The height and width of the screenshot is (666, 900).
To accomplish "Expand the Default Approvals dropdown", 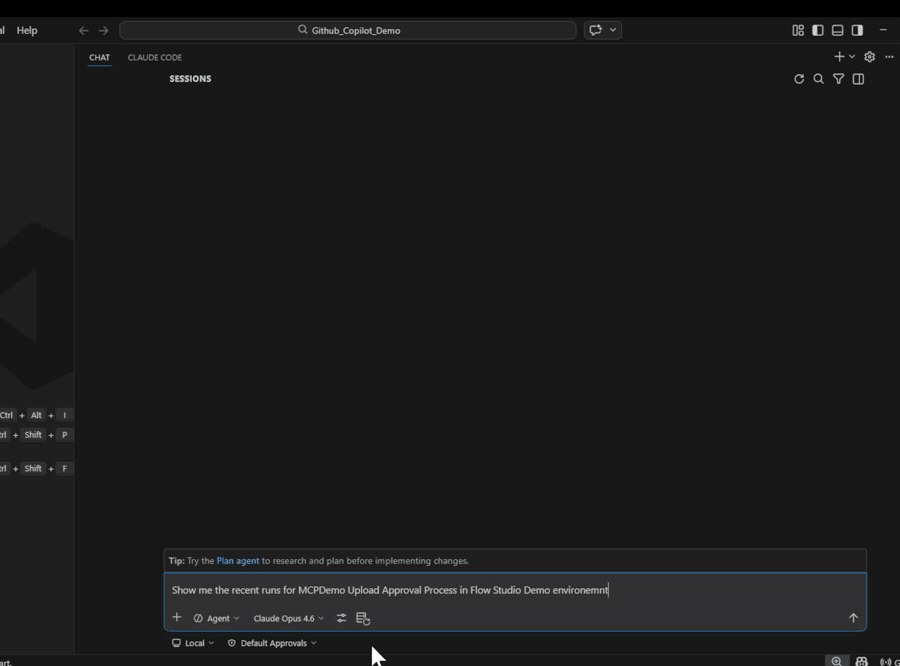I will tap(271, 643).
